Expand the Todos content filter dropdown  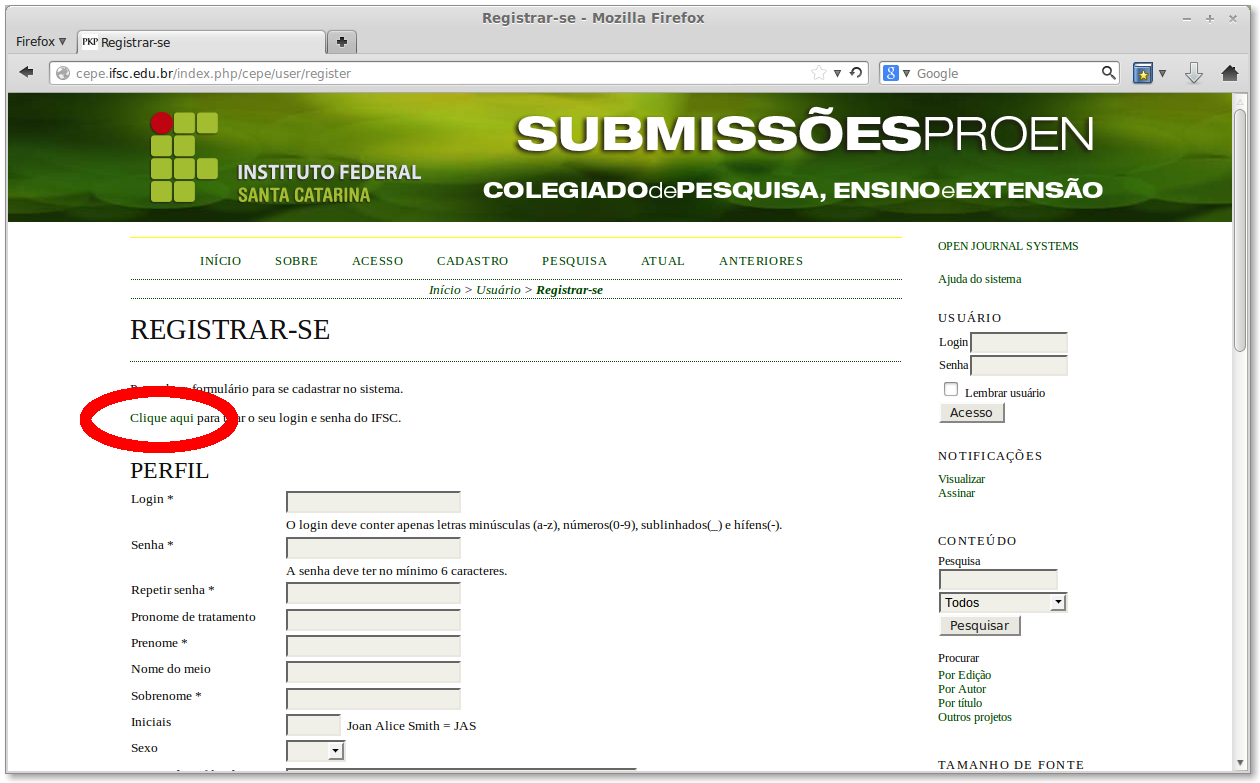coord(1059,602)
